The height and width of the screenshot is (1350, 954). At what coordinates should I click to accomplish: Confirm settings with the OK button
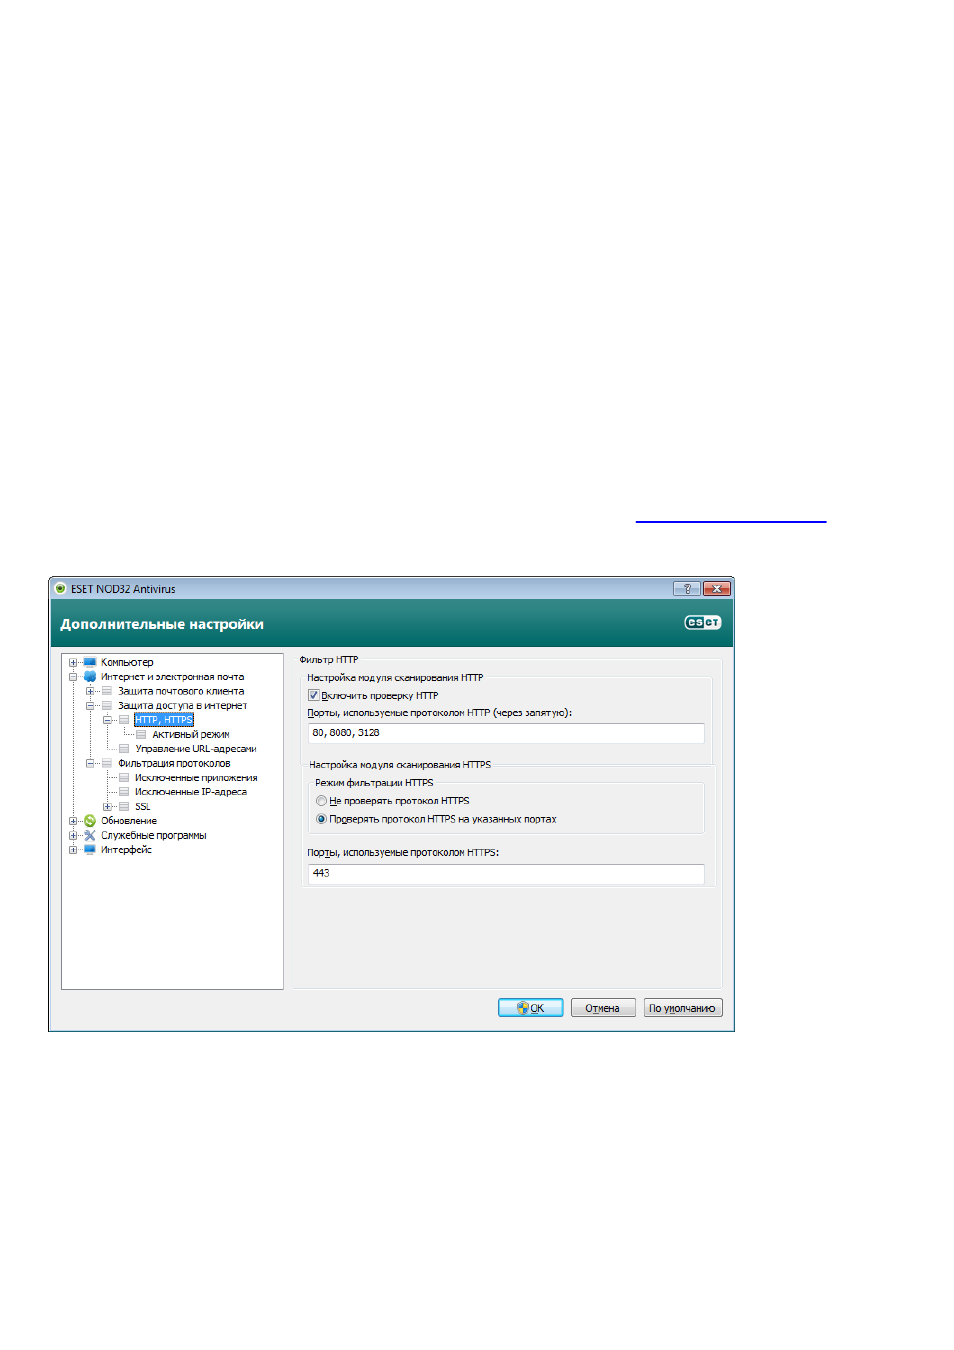click(531, 1008)
